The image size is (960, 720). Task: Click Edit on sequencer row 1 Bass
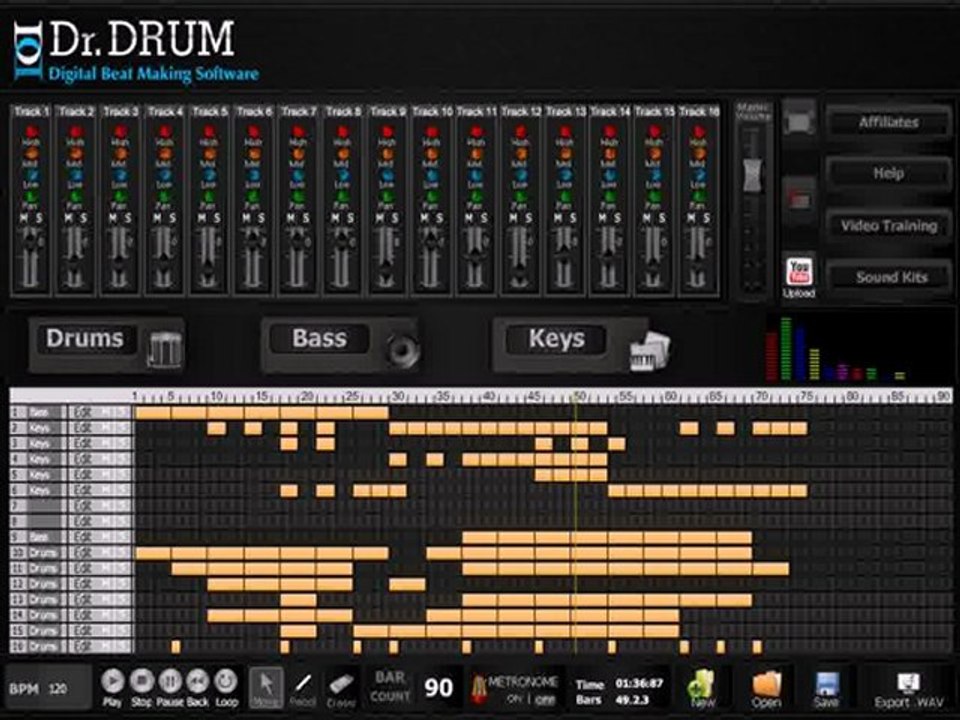tap(83, 413)
